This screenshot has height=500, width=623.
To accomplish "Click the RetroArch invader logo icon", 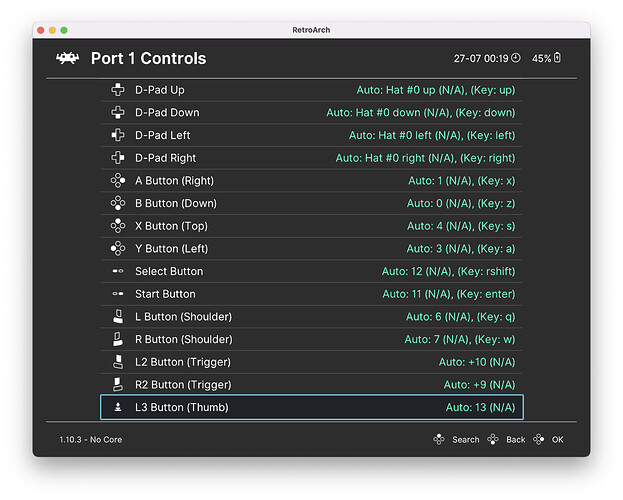I will 68,58.
